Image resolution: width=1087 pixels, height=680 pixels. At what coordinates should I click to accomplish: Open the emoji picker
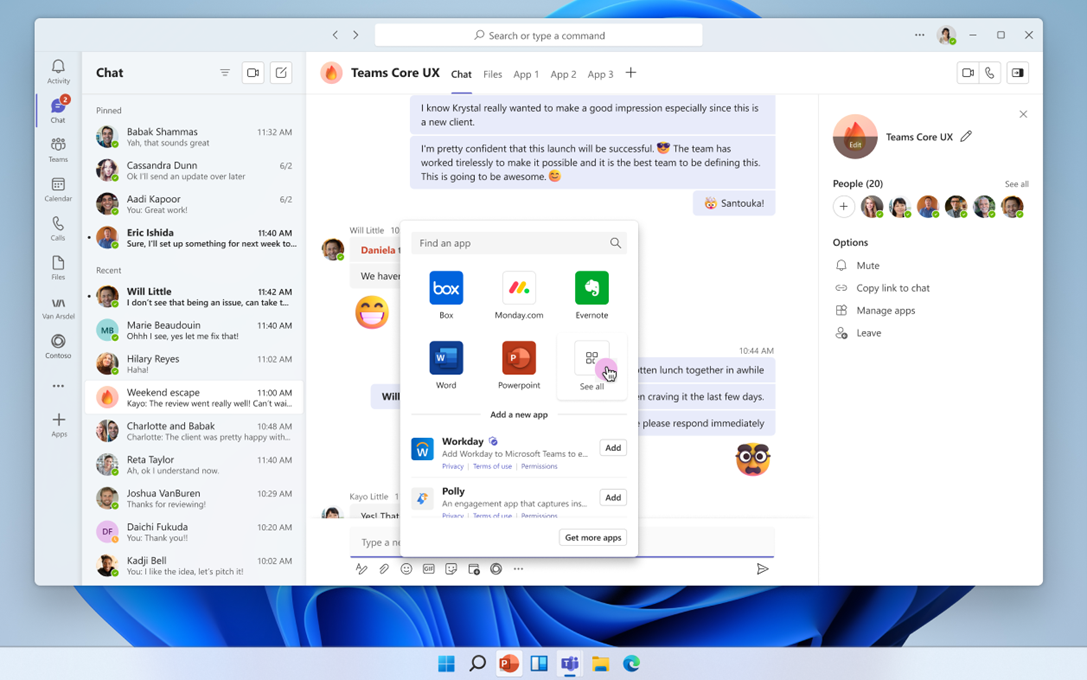tap(406, 569)
